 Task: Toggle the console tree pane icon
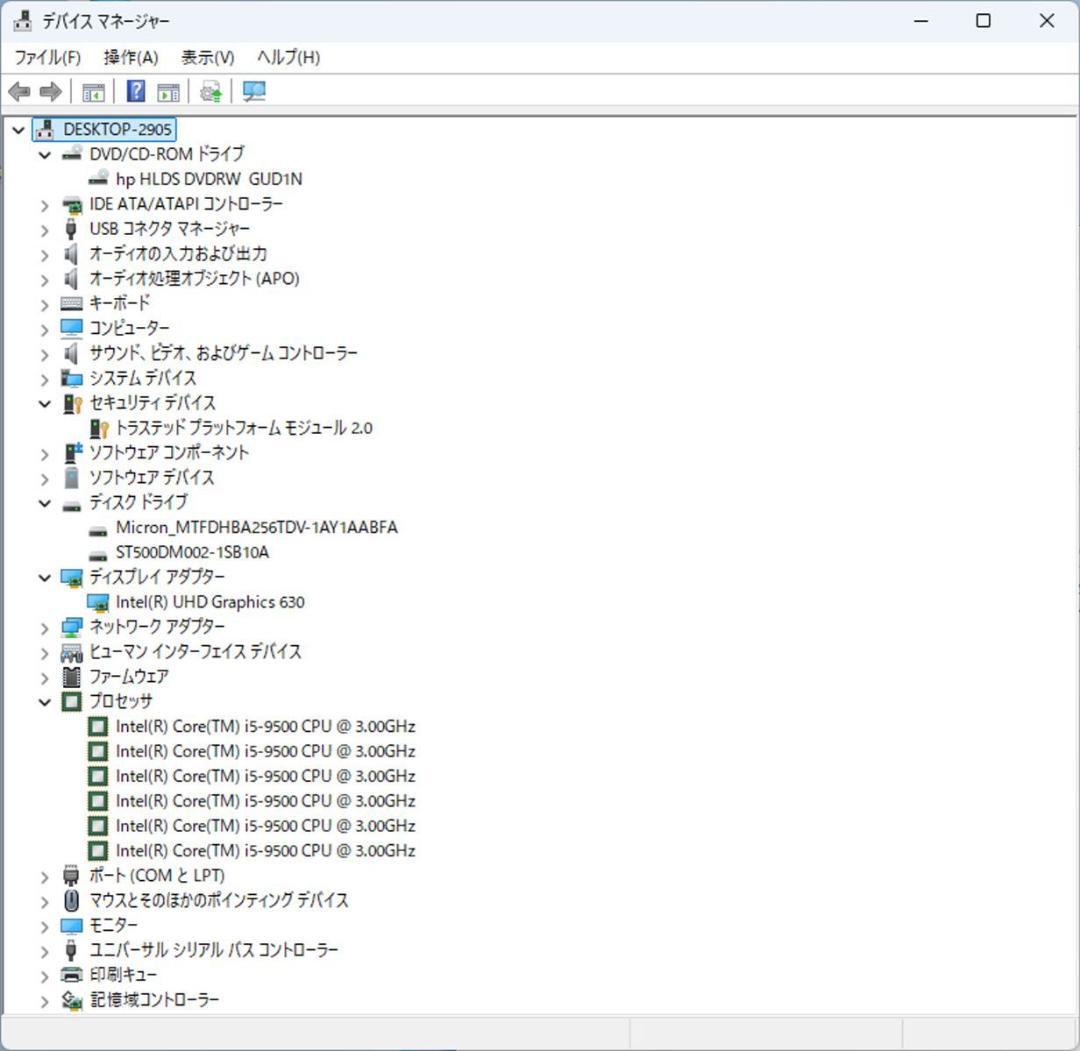93,91
